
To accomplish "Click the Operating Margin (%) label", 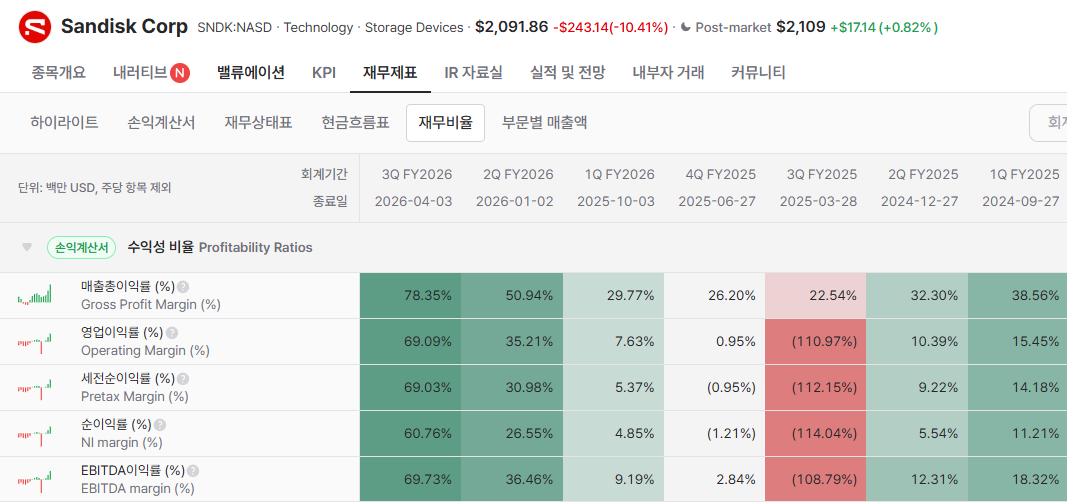I will [x=145, y=351].
